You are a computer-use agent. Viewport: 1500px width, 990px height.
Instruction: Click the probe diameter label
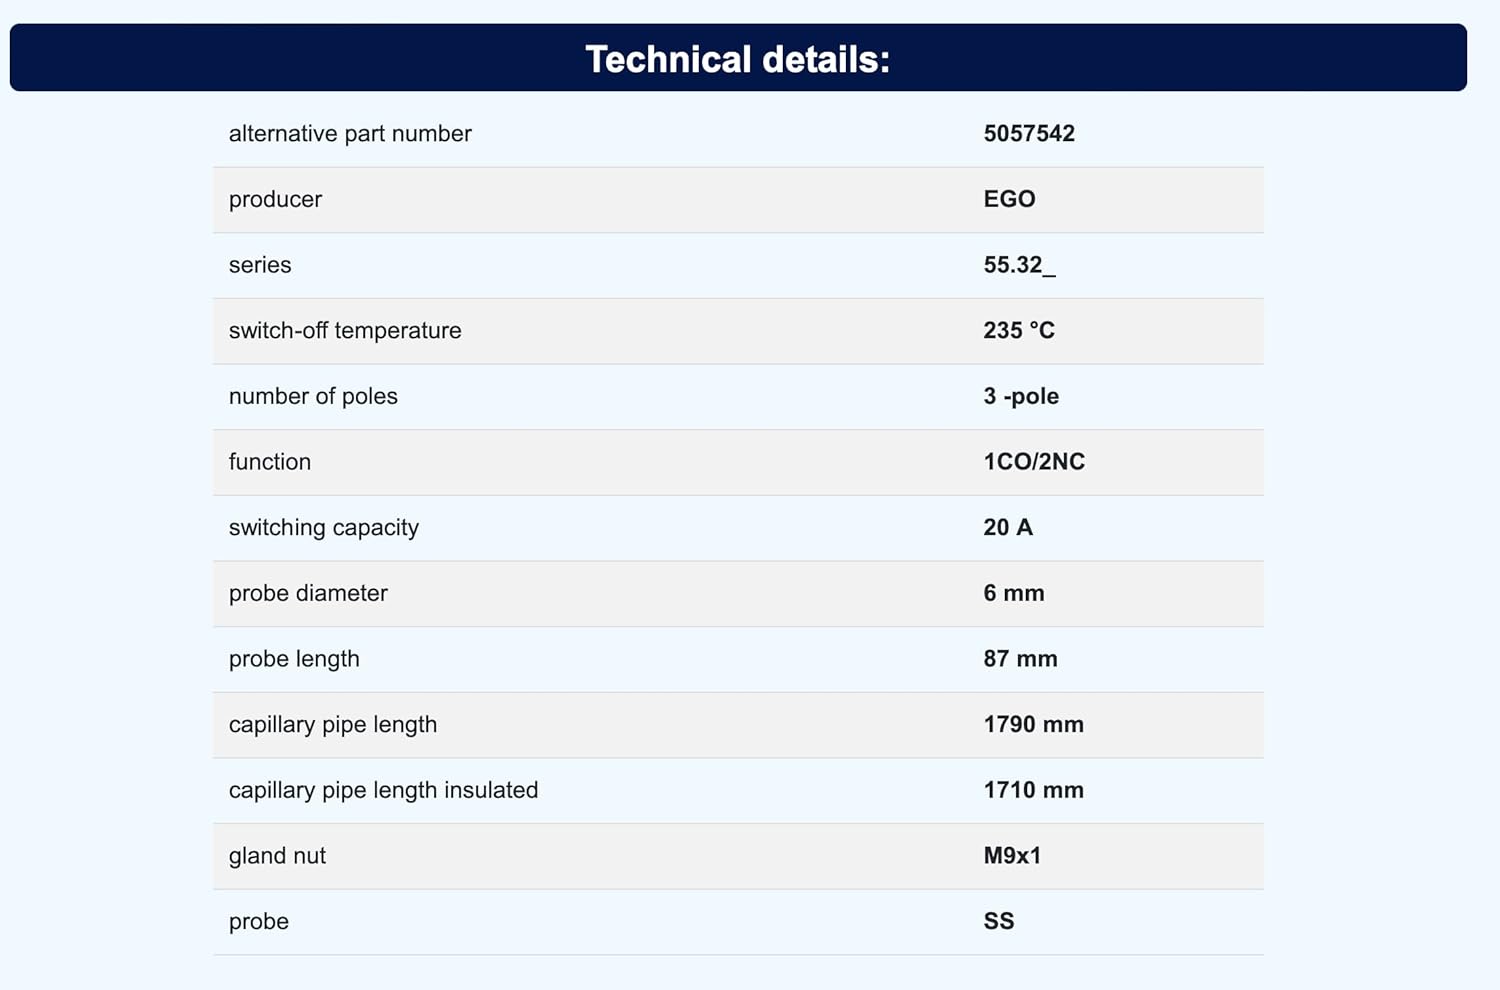click(308, 593)
